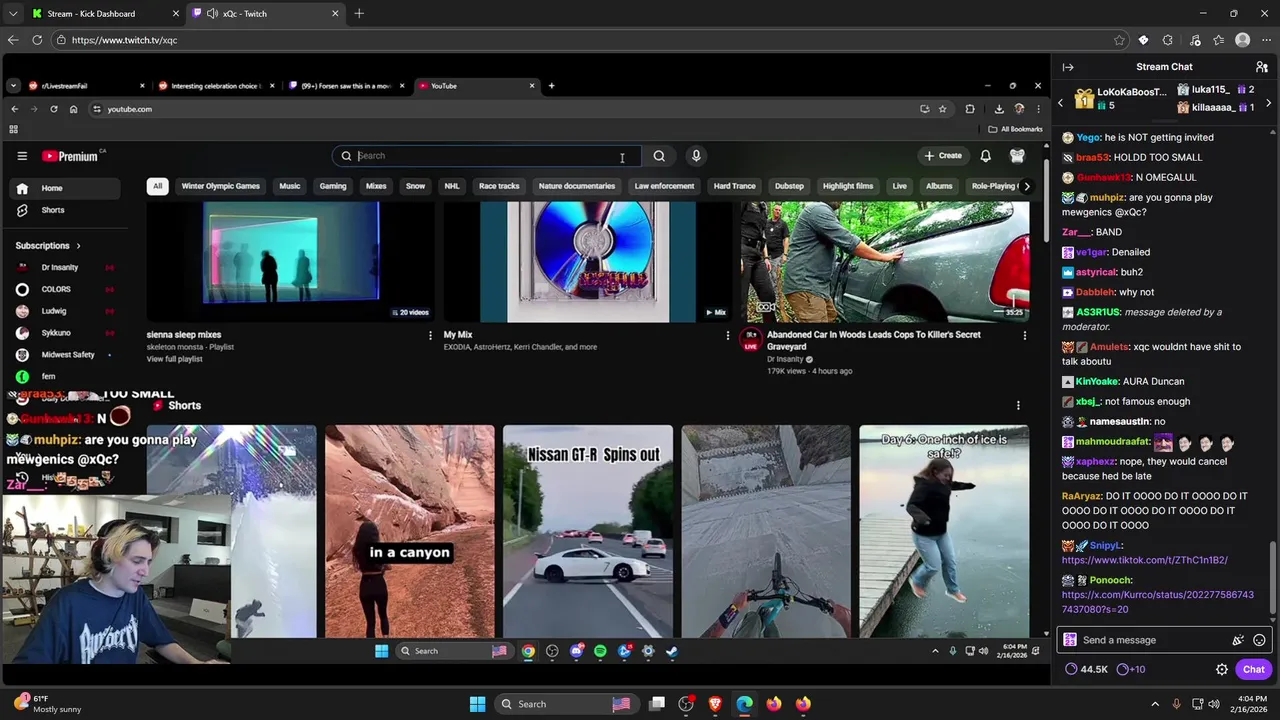
Task: Reload the Twitch page
Action: pos(37,40)
